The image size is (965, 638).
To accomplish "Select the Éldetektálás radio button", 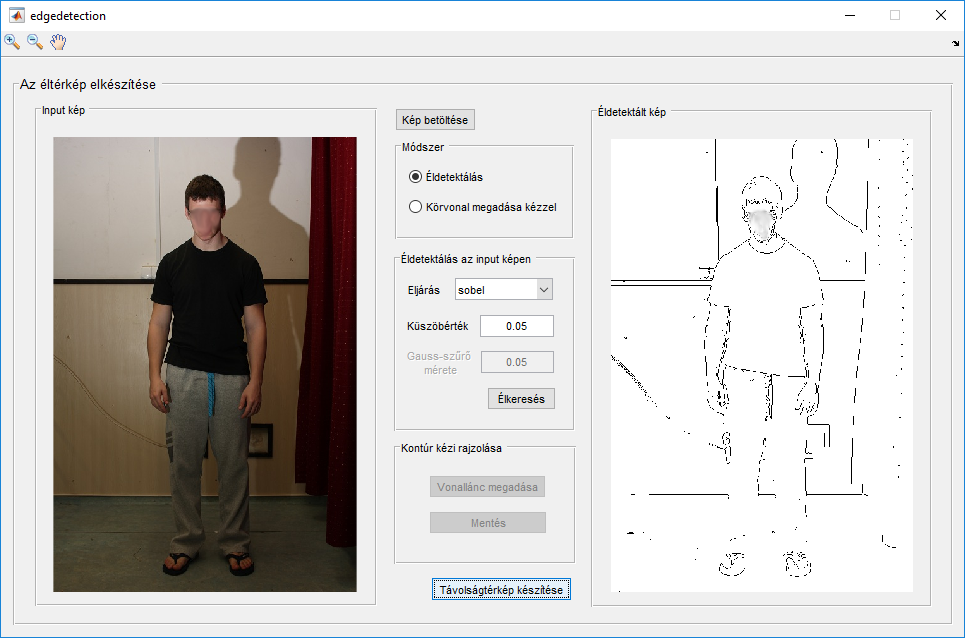I will [x=416, y=177].
